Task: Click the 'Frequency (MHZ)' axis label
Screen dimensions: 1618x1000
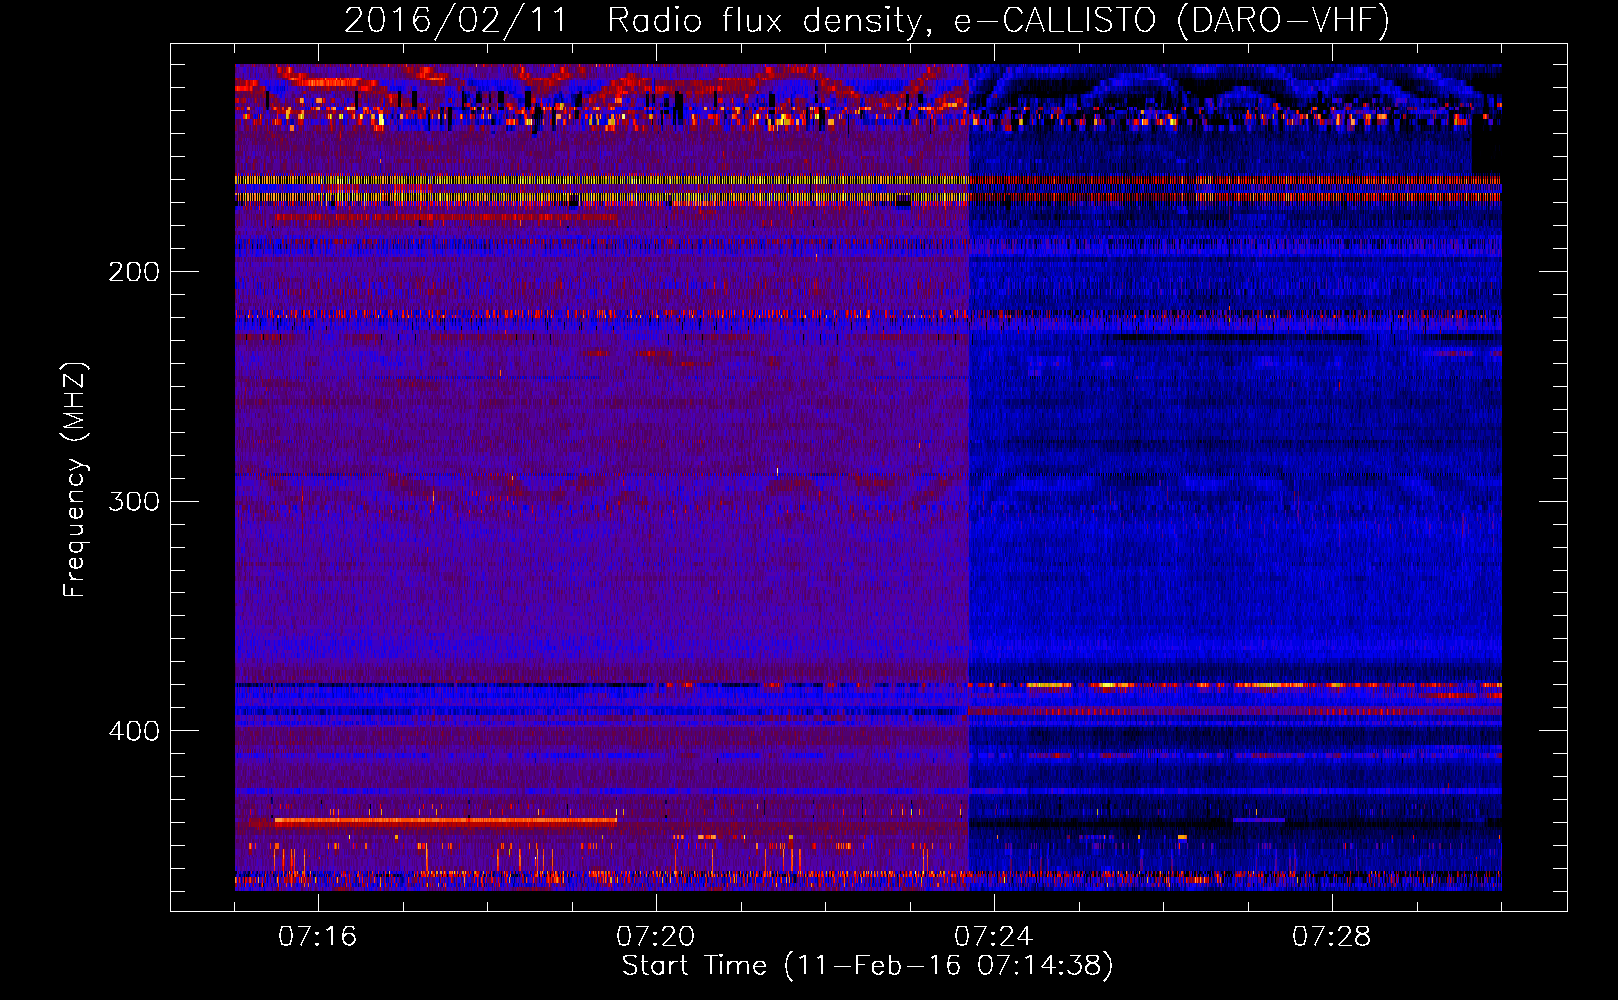Action: point(75,480)
